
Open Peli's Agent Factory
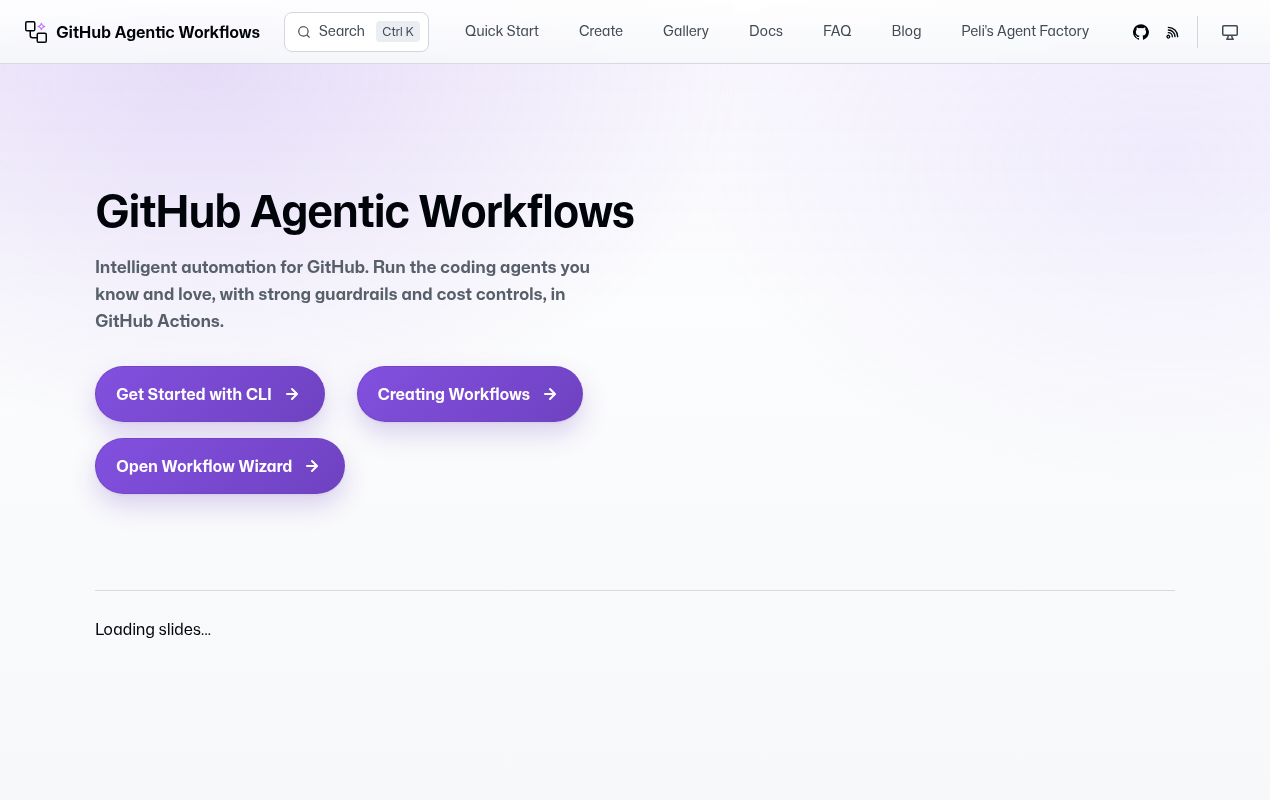[1025, 32]
